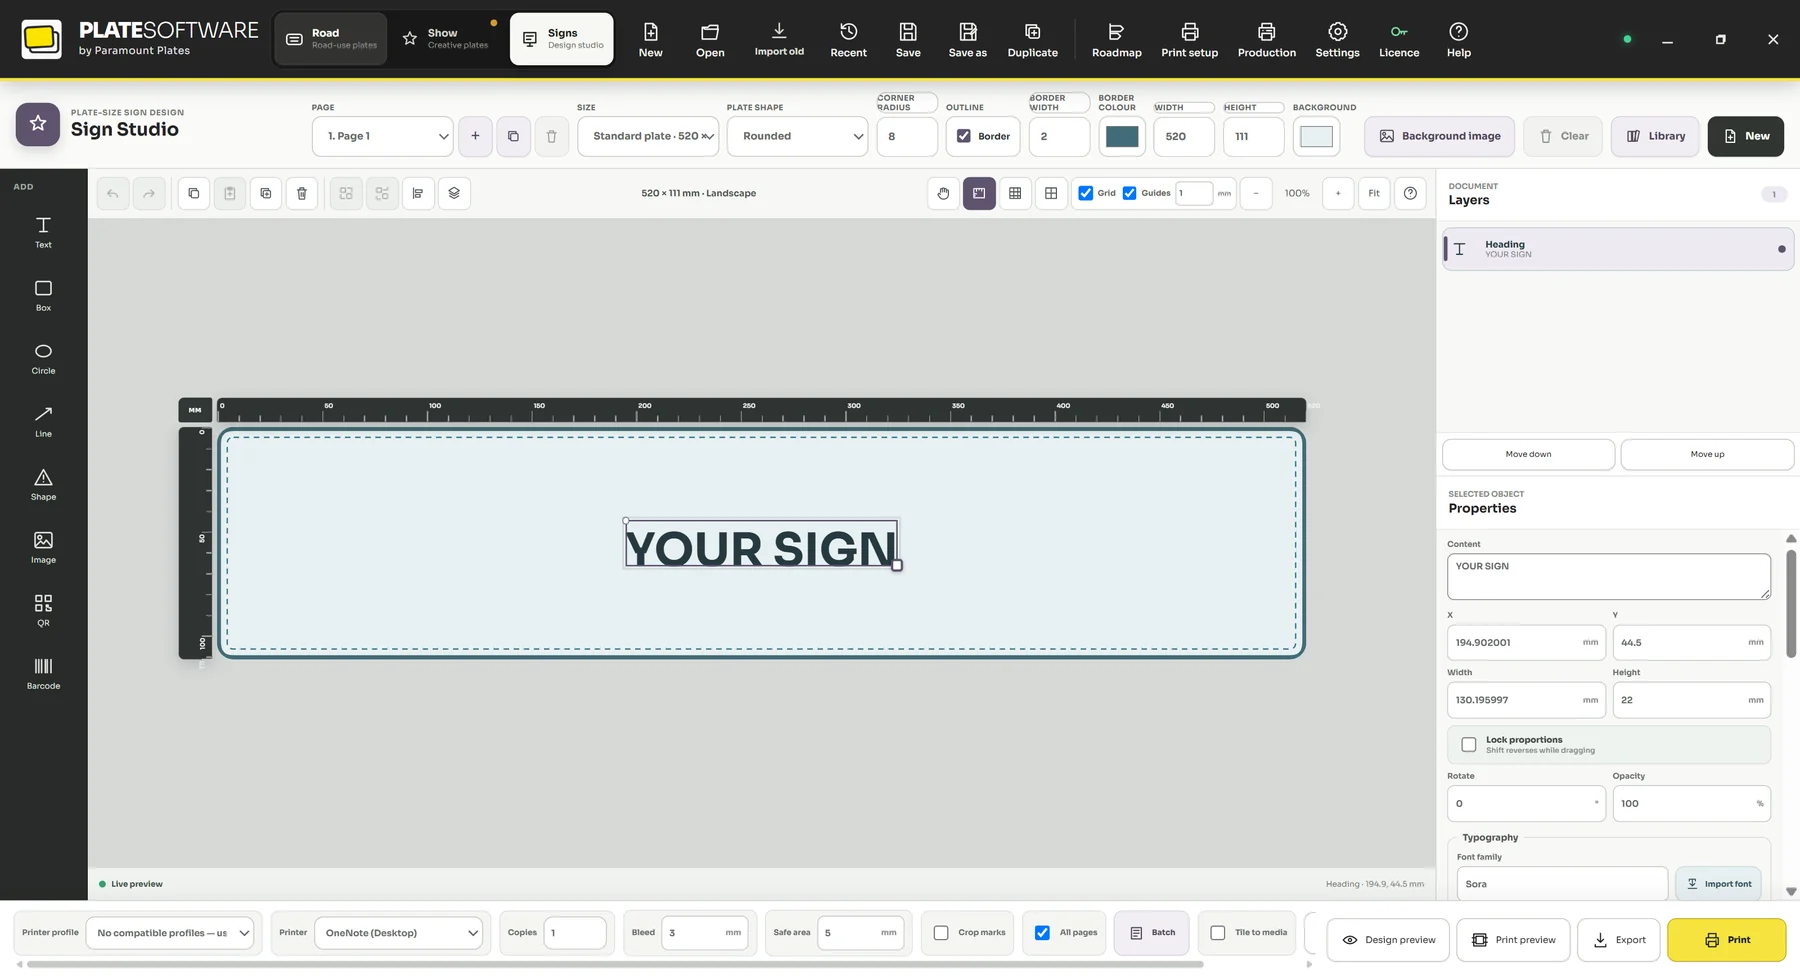The height and width of the screenshot is (979, 1800).
Task: Open the Library
Action: click(x=1655, y=136)
